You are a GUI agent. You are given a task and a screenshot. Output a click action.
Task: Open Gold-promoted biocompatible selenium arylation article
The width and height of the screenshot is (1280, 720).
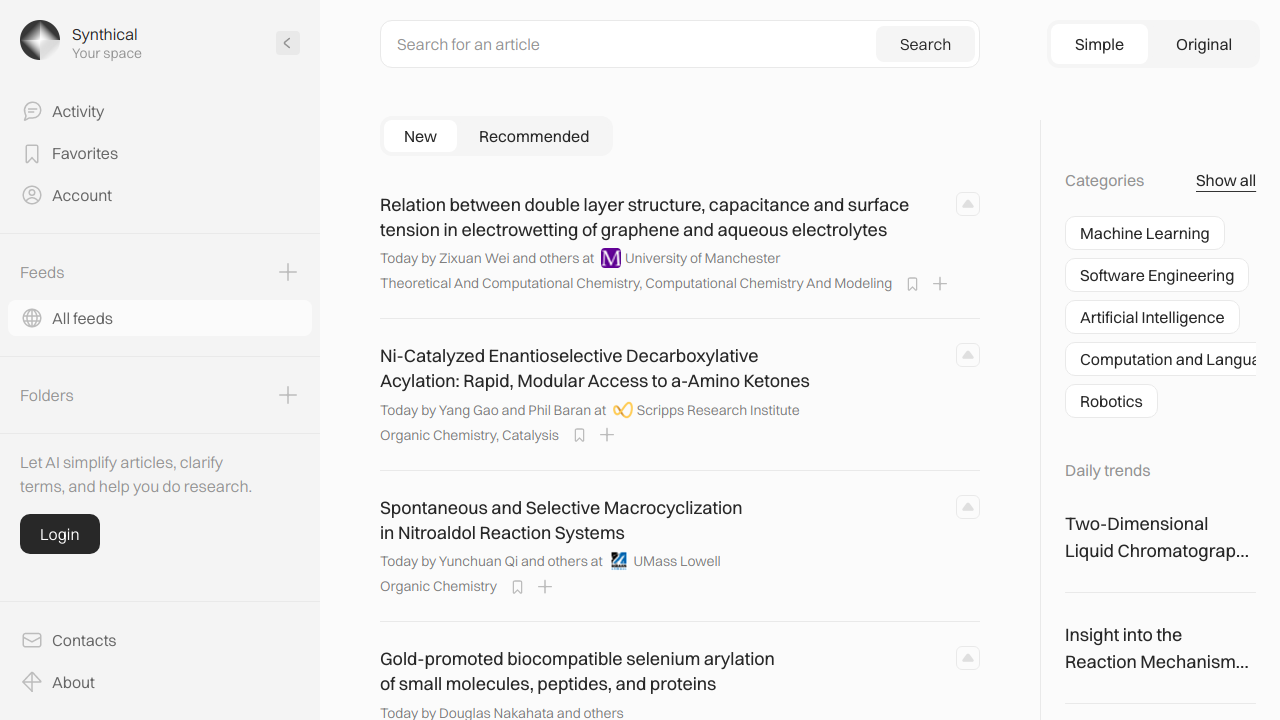pos(577,671)
